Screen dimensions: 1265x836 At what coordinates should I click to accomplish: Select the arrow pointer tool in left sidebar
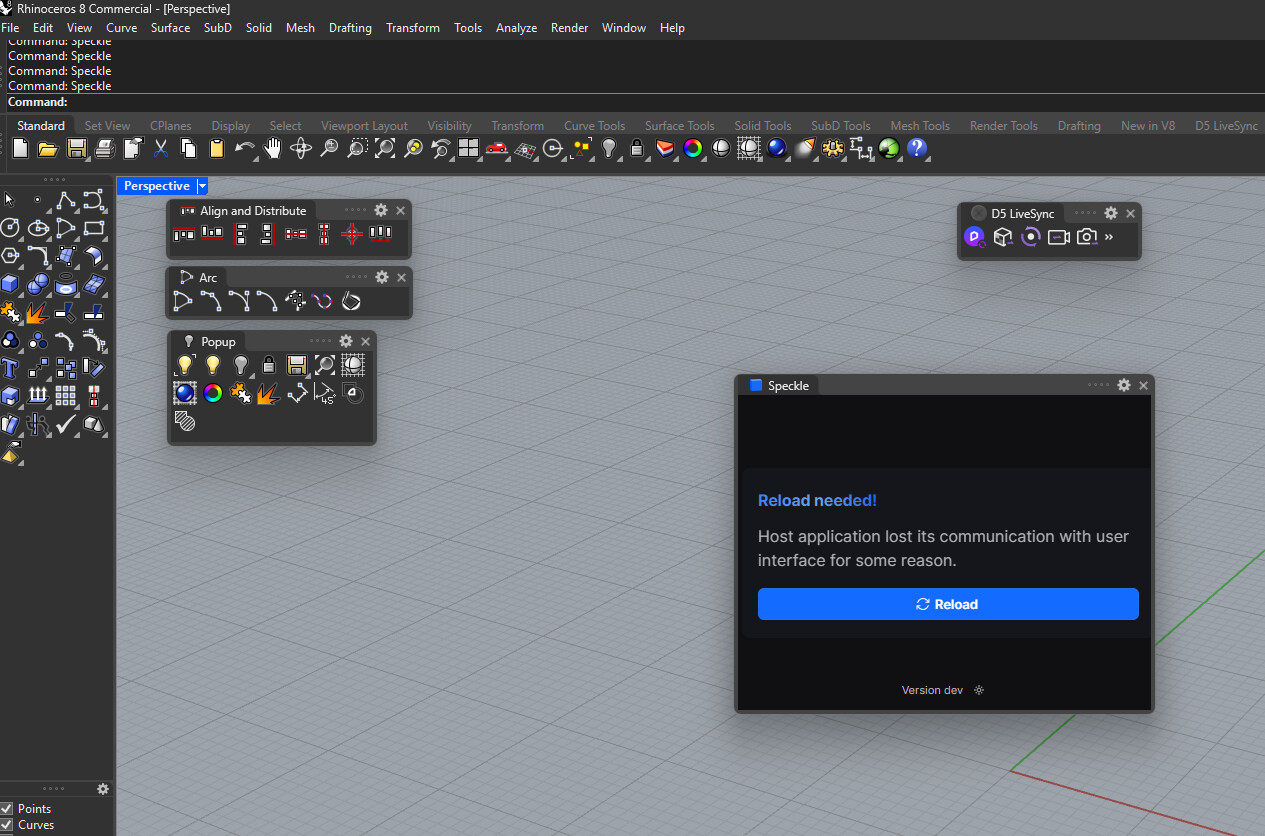coord(10,199)
